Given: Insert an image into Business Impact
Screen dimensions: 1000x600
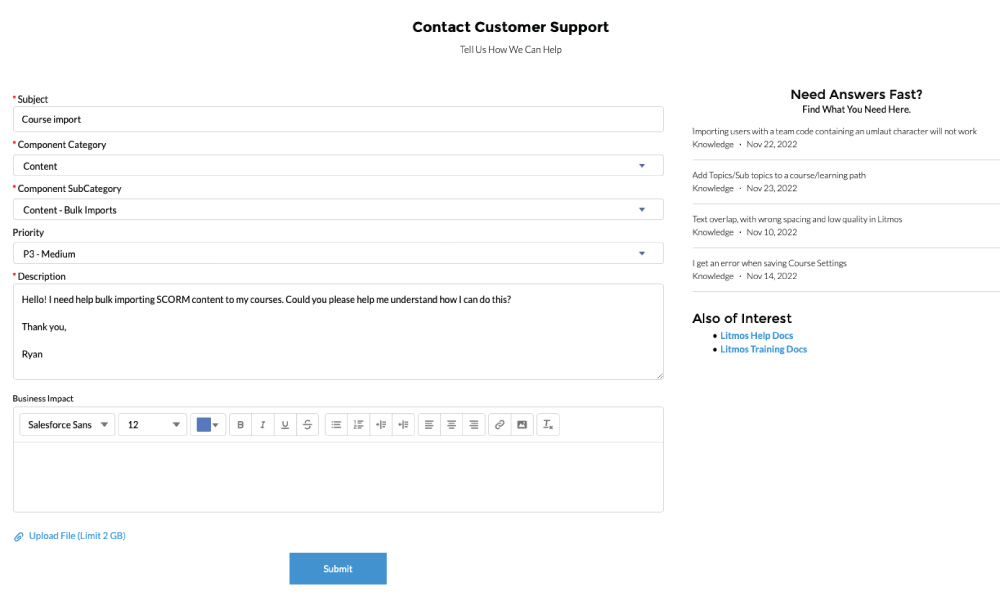Looking at the screenshot, I should coord(522,425).
